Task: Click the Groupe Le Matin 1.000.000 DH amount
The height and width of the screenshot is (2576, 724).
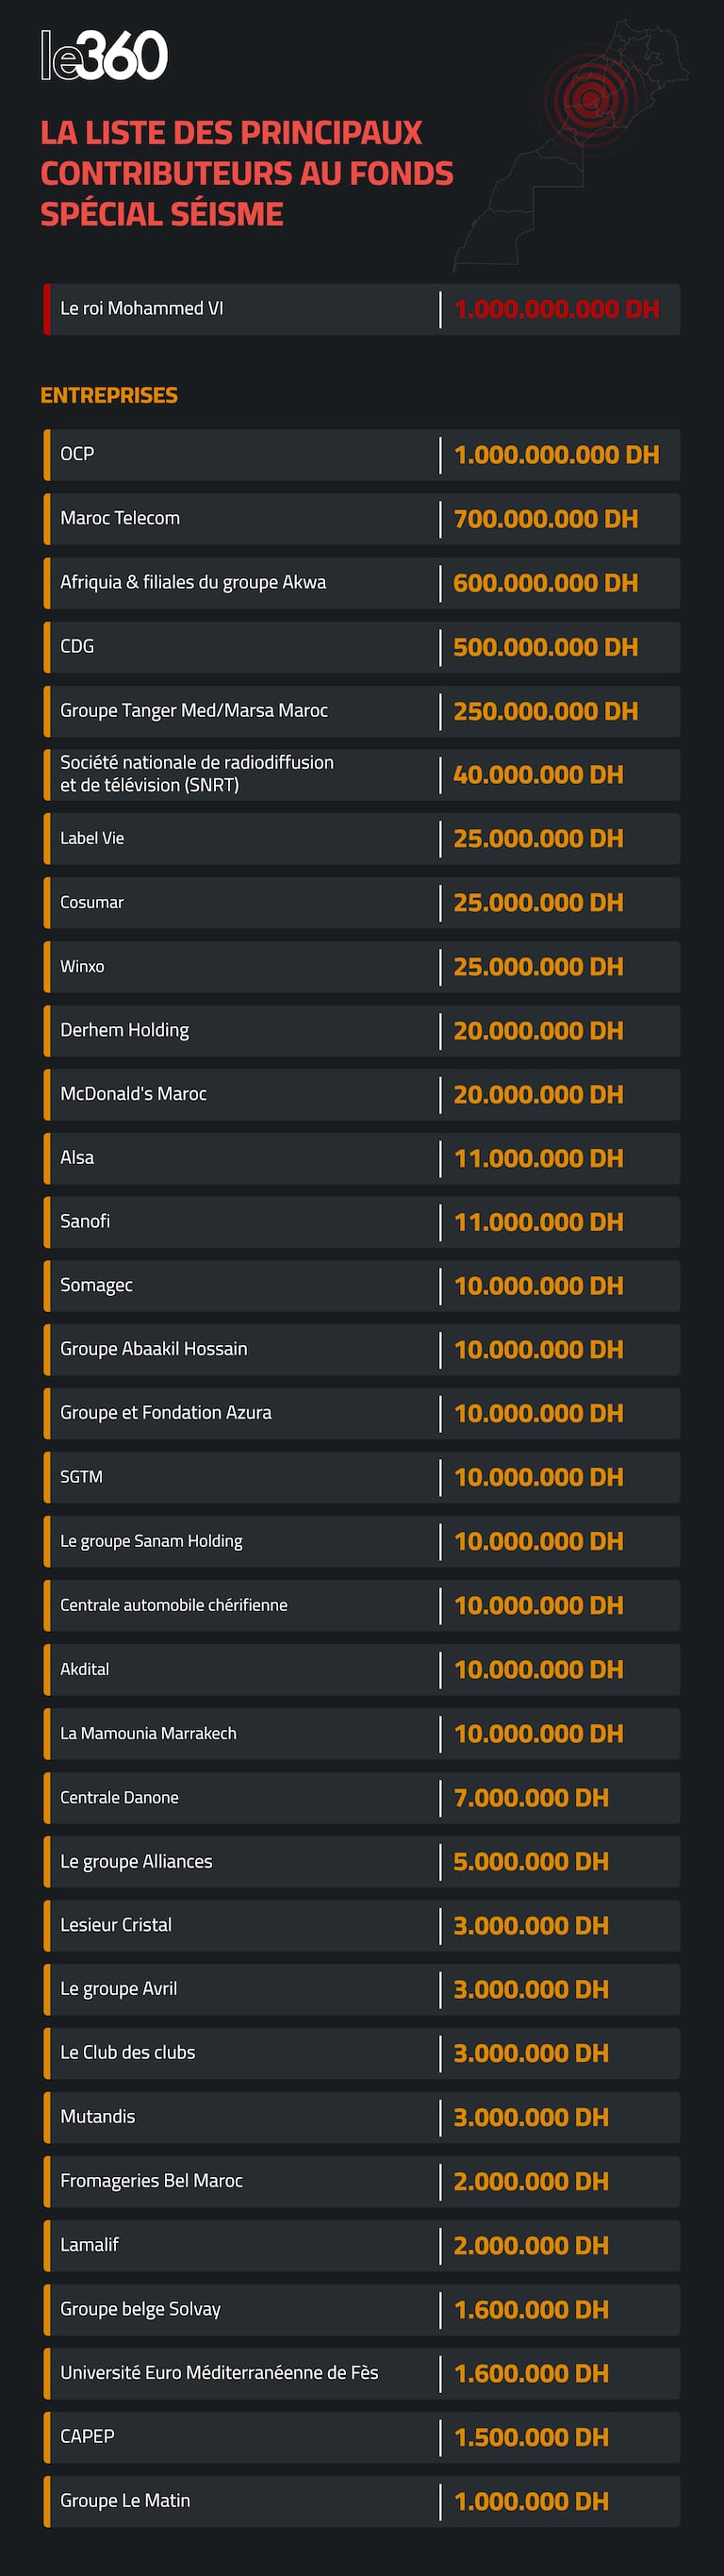Action: pos(531,2501)
